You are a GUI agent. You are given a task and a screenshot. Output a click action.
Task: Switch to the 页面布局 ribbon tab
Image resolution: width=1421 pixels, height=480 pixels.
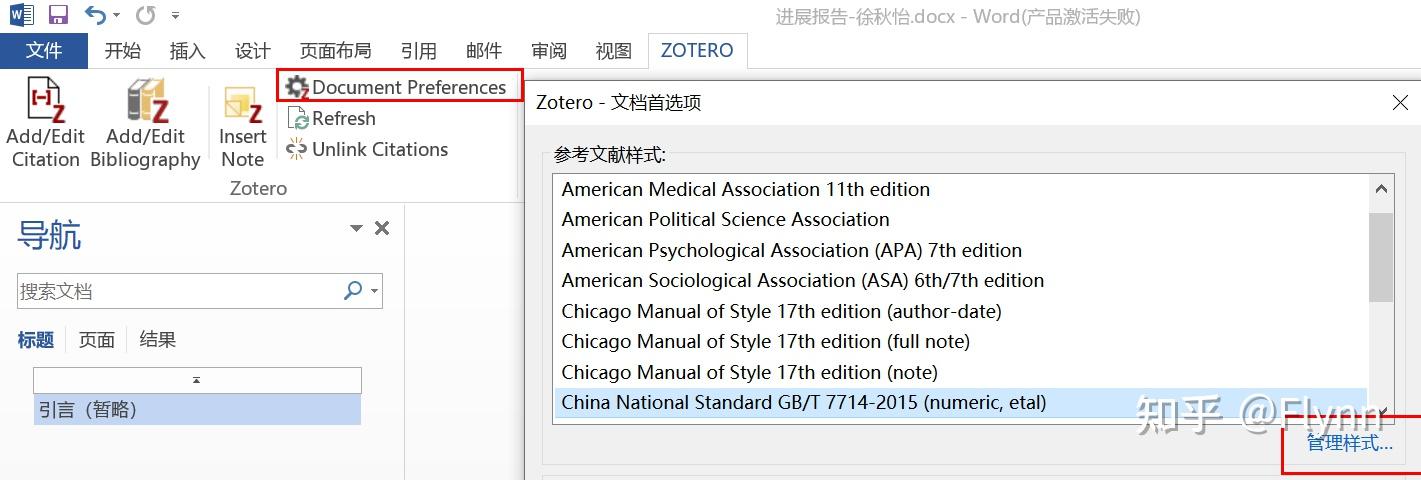tap(335, 51)
